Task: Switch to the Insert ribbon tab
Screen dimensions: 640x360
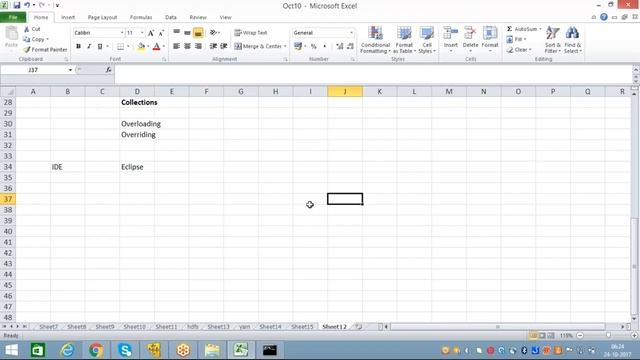Action: click(68, 18)
